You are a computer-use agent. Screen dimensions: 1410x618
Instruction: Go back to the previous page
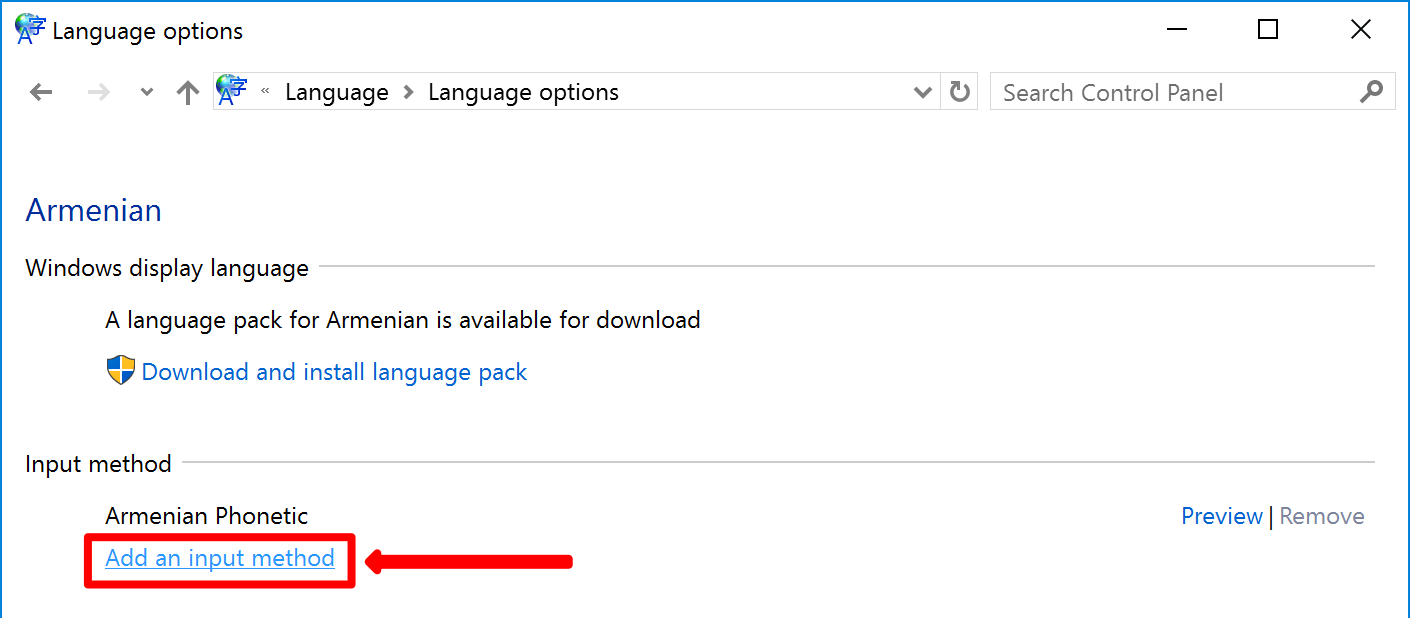[x=41, y=93]
